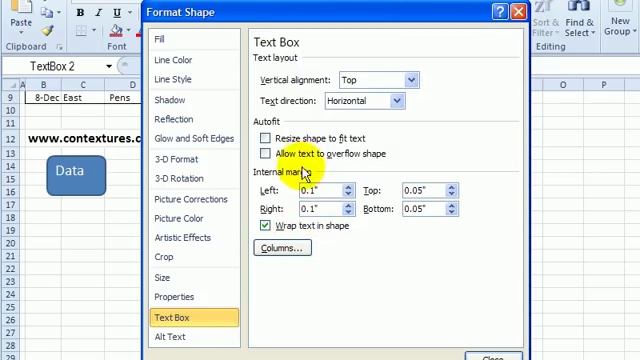Open the Format Shape dialog help button
The height and width of the screenshot is (360, 640).
pos(500,12)
